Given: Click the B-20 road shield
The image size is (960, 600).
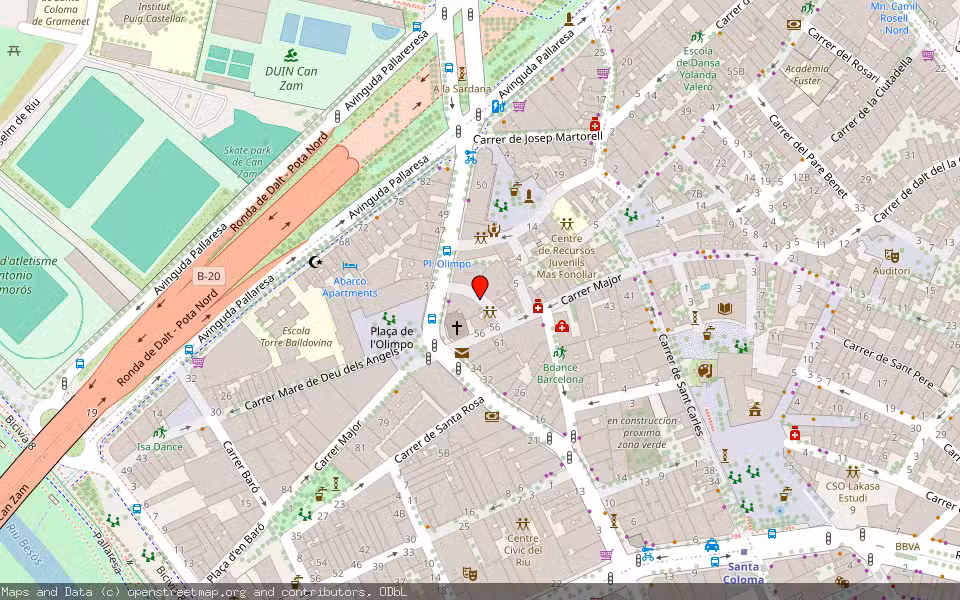Looking at the screenshot, I should 208,276.
